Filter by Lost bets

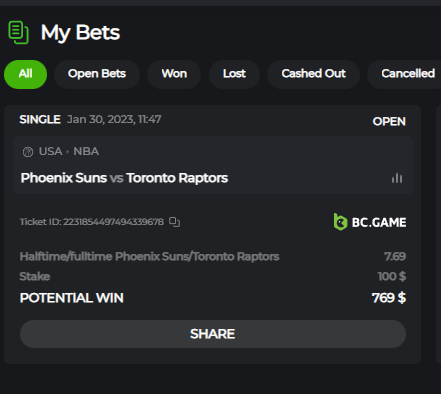click(x=234, y=74)
